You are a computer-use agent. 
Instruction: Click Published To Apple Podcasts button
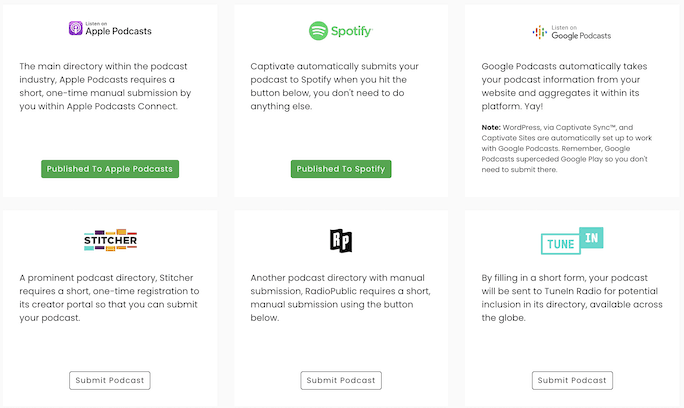(x=110, y=169)
